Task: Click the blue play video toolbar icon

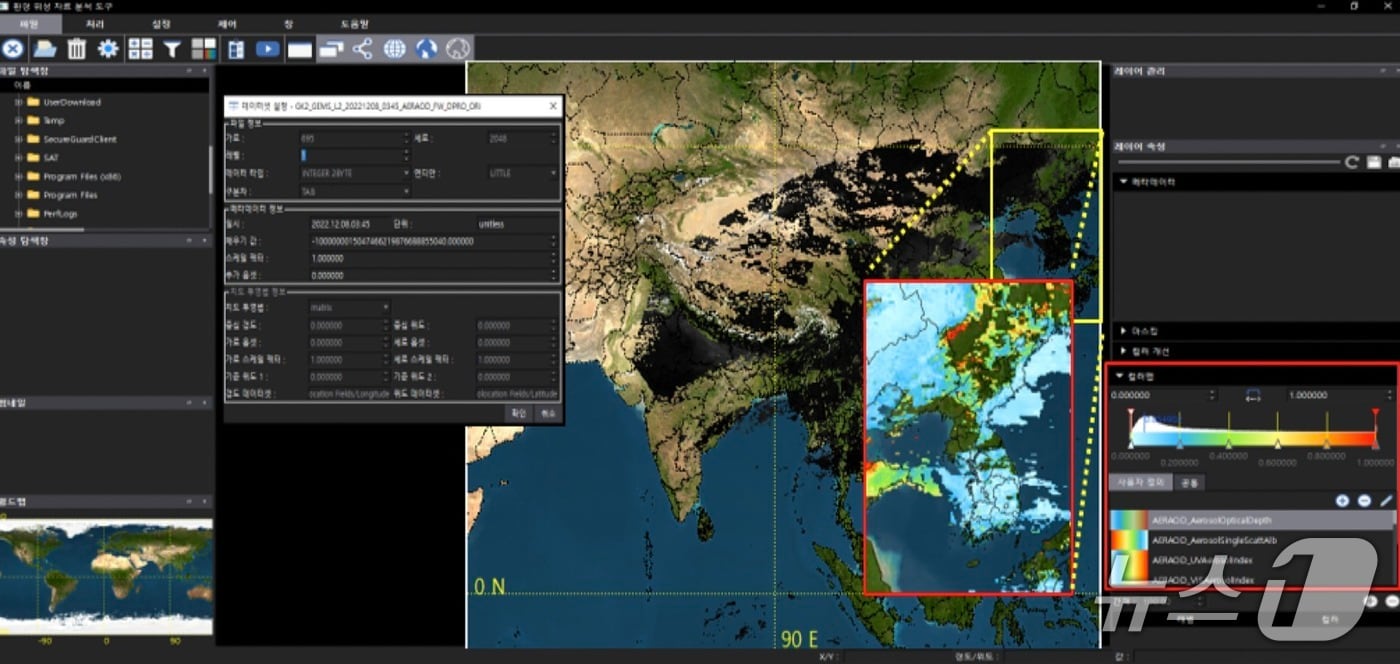Action: (267, 48)
